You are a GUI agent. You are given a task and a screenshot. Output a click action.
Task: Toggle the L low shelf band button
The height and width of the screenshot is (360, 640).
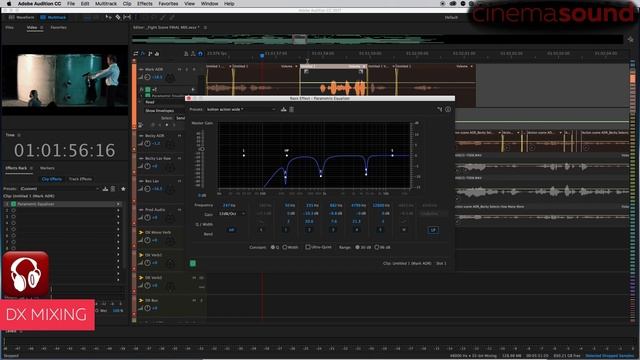262,230
